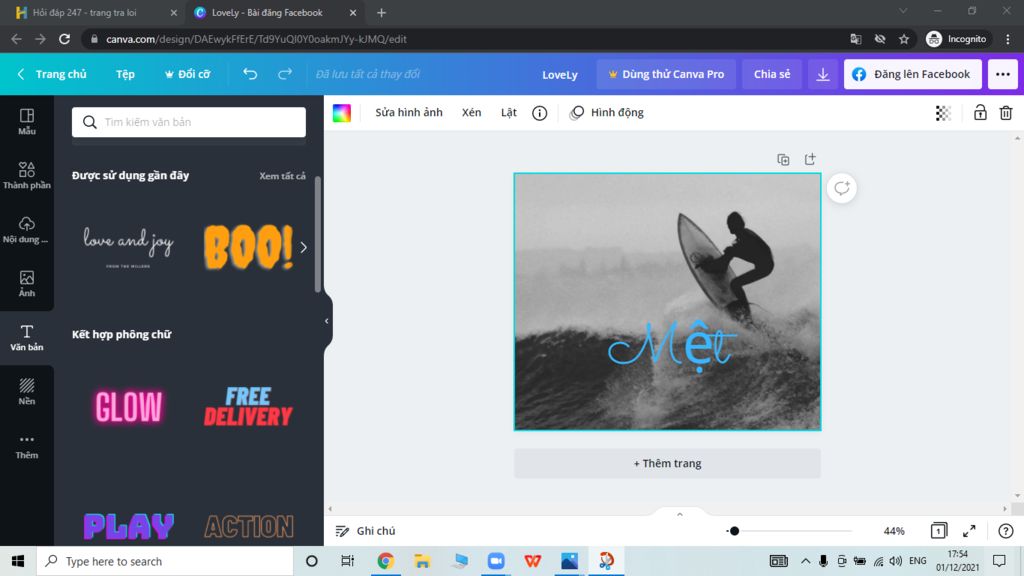Choose the FREE DELIVERY font combination
1024x576 pixels.
tap(248, 406)
